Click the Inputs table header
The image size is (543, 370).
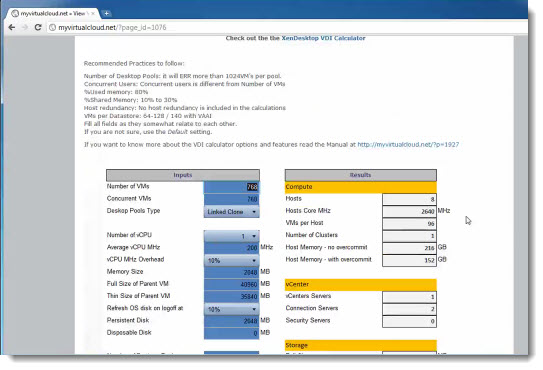tap(183, 175)
